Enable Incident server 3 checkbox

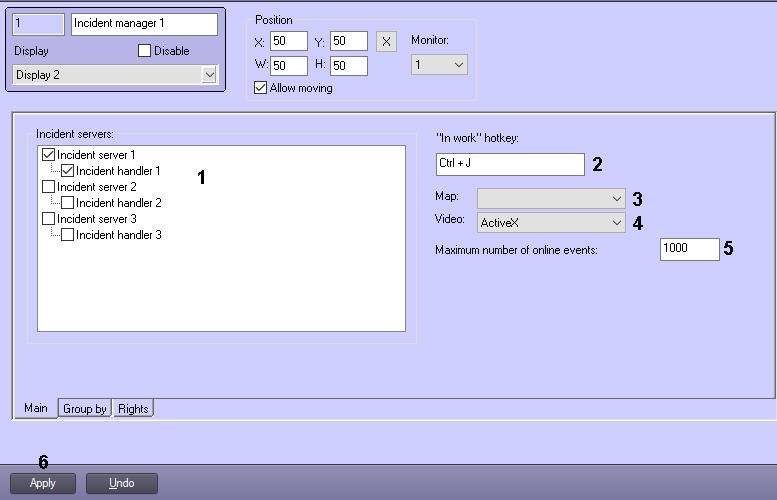(x=49, y=219)
